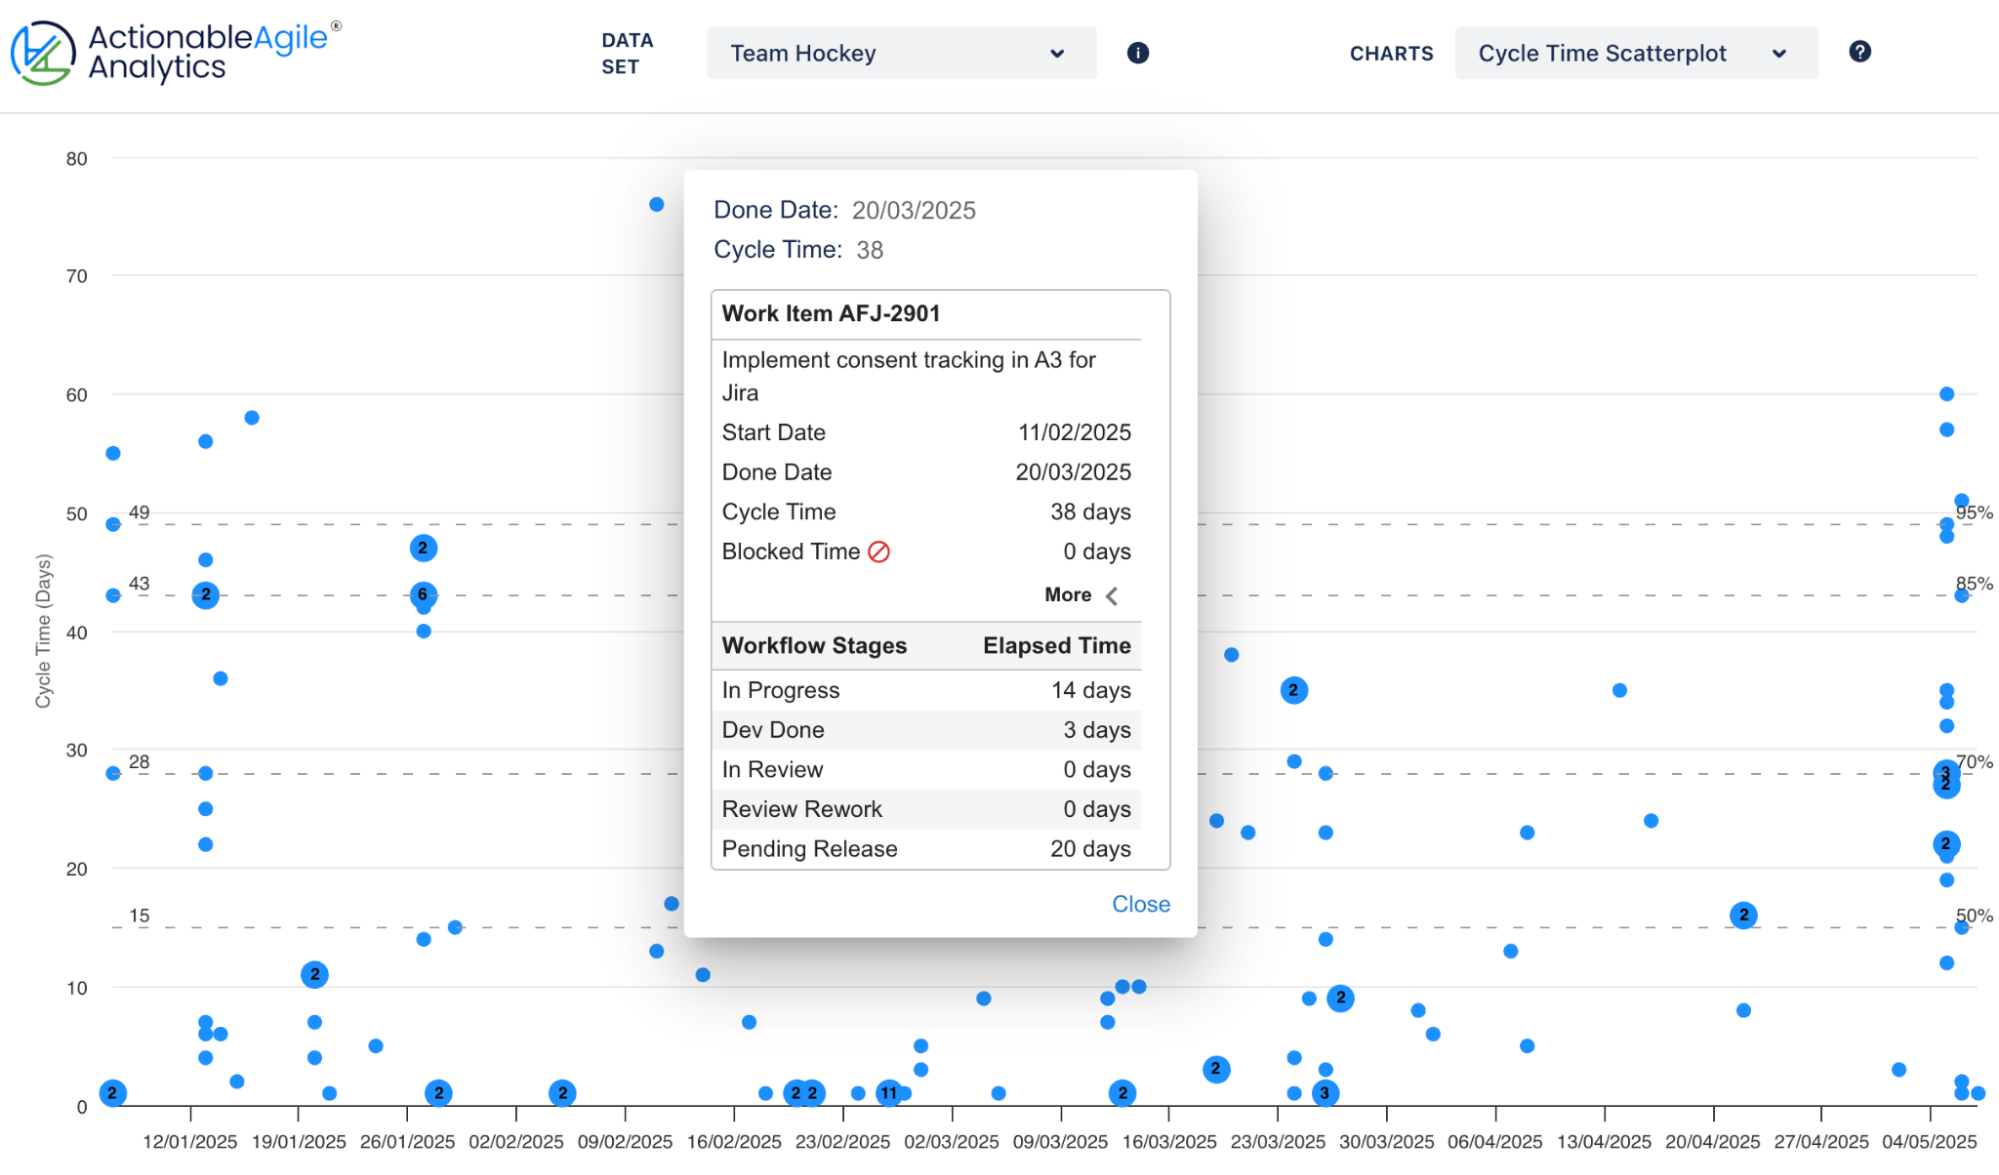This screenshot has width=1999, height=1175.
Task: Select the Pending Release workflow stage row
Action: tap(926, 849)
